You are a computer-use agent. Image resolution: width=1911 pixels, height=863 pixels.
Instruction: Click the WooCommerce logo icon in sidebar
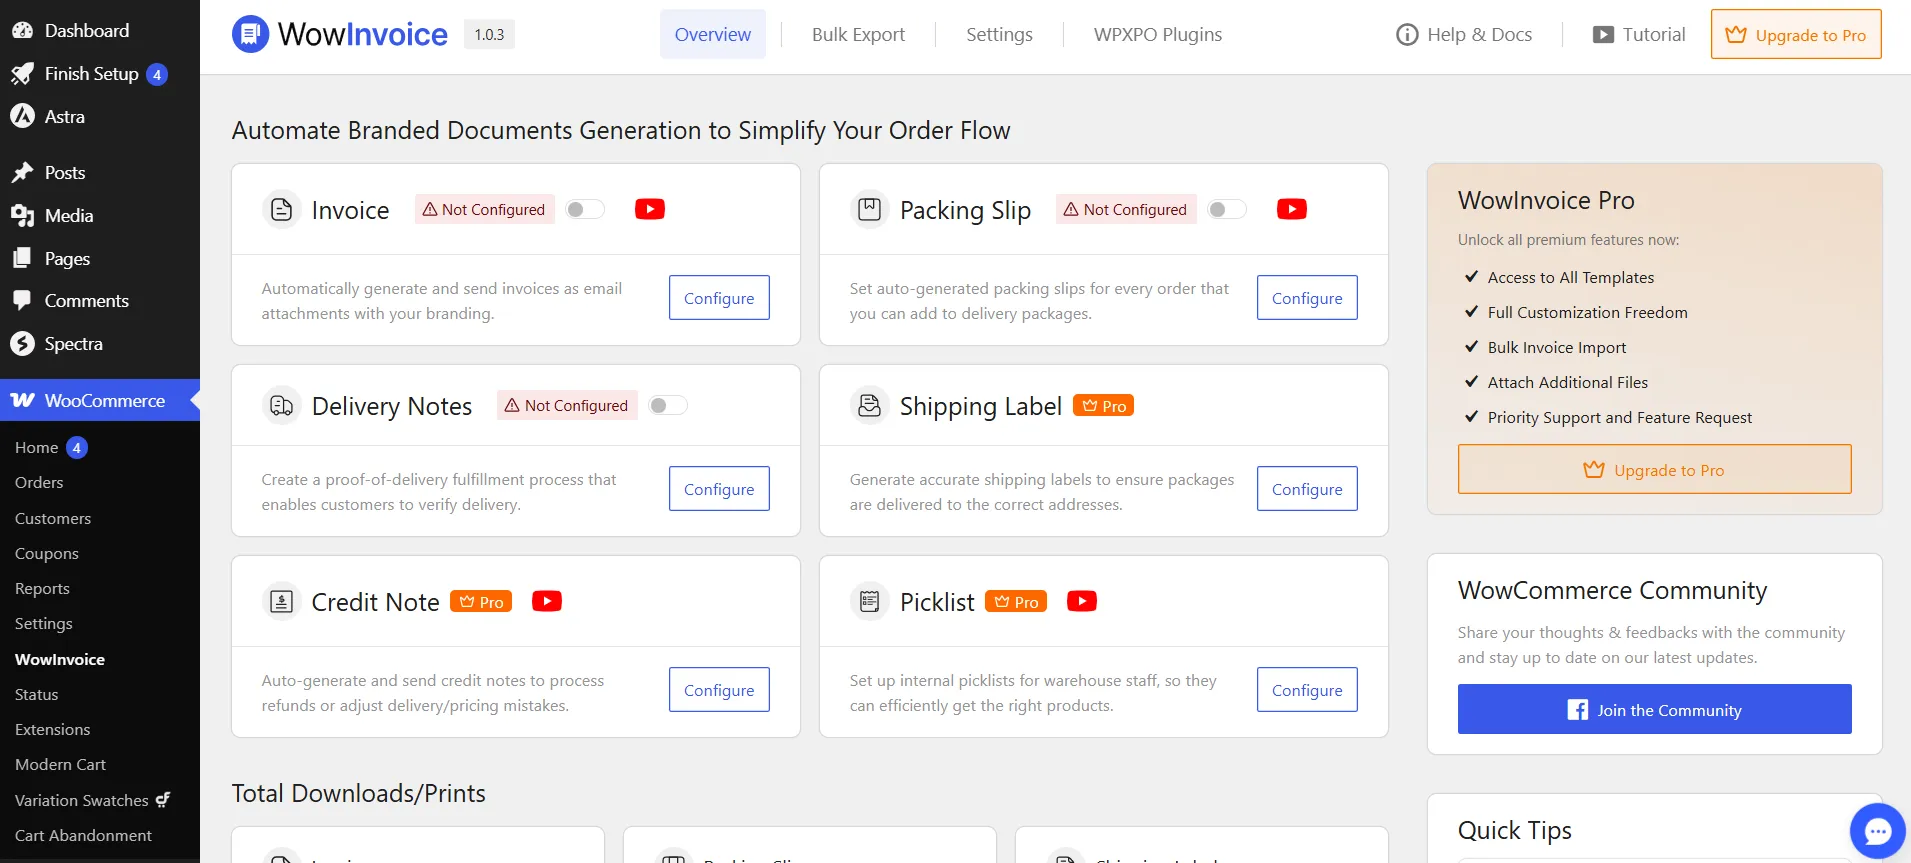click(22, 401)
